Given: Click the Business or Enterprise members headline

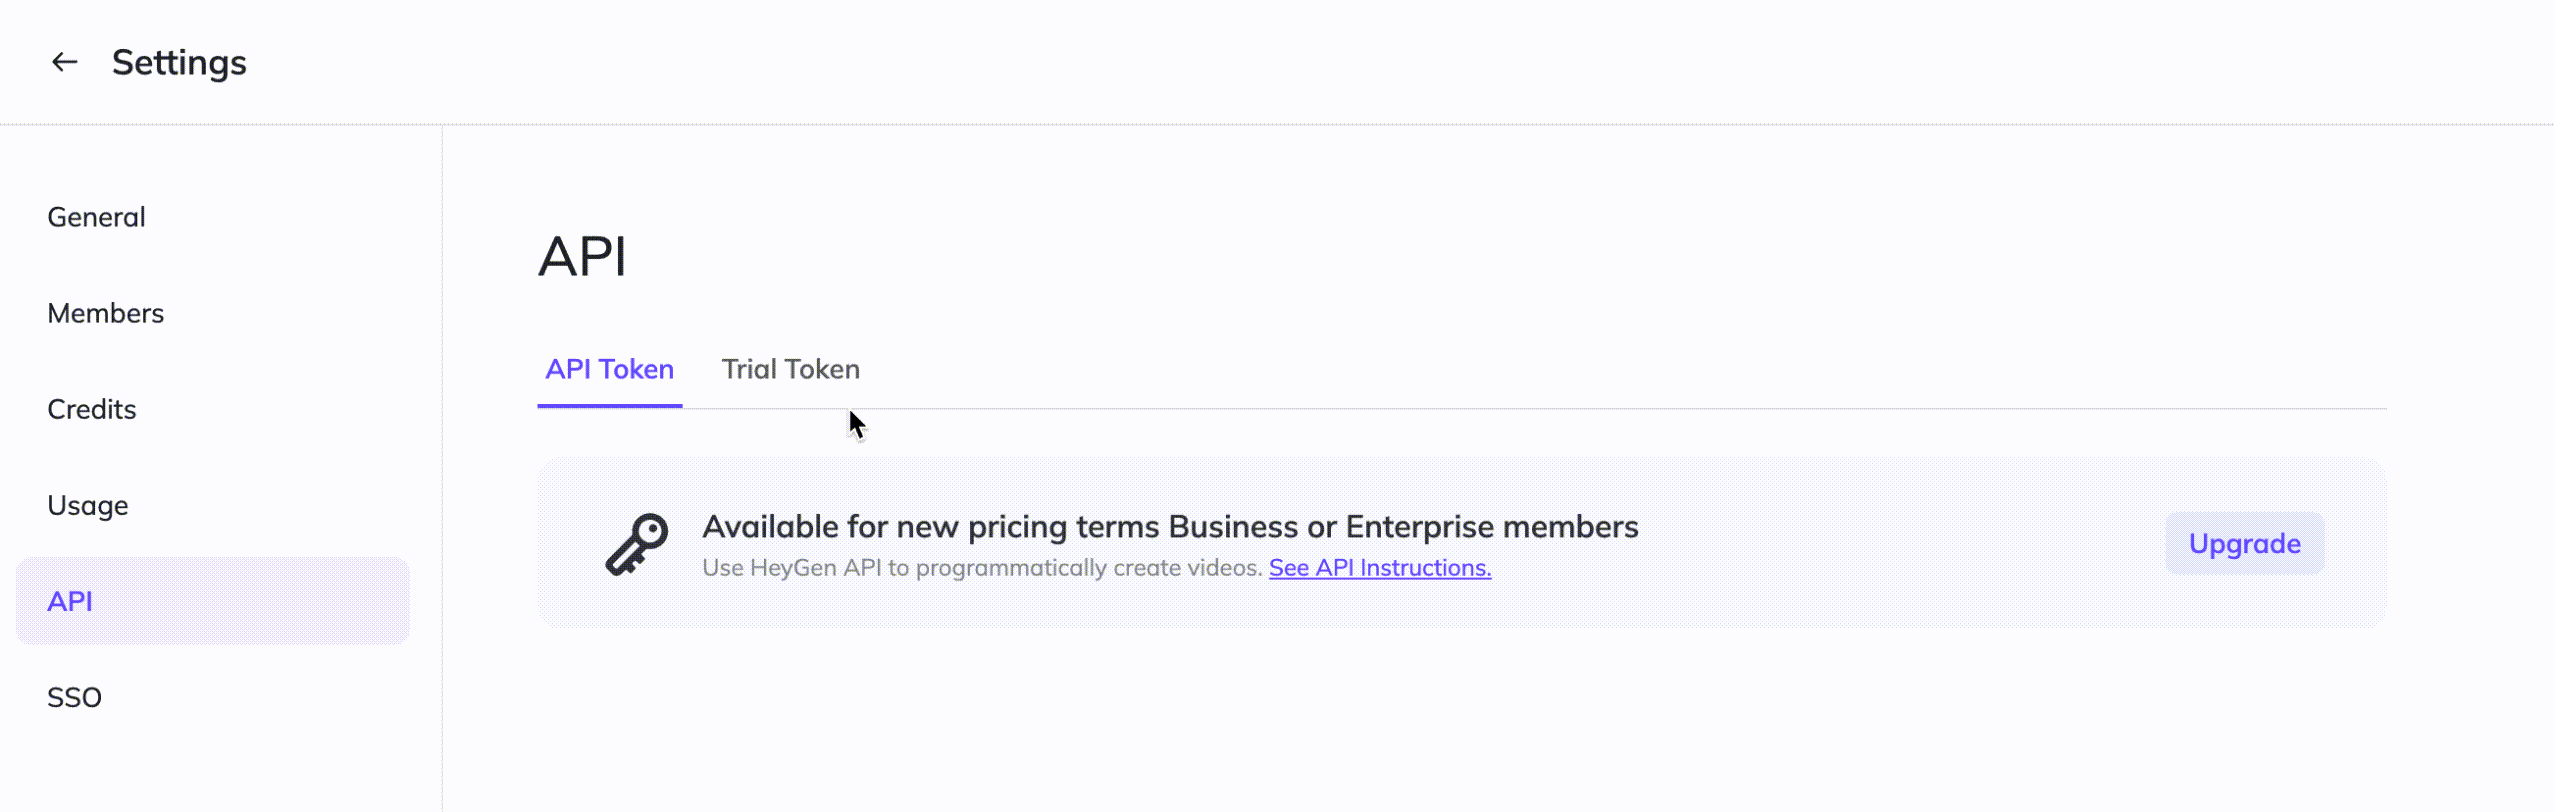Looking at the screenshot, I should click(x=1170, y=526).
